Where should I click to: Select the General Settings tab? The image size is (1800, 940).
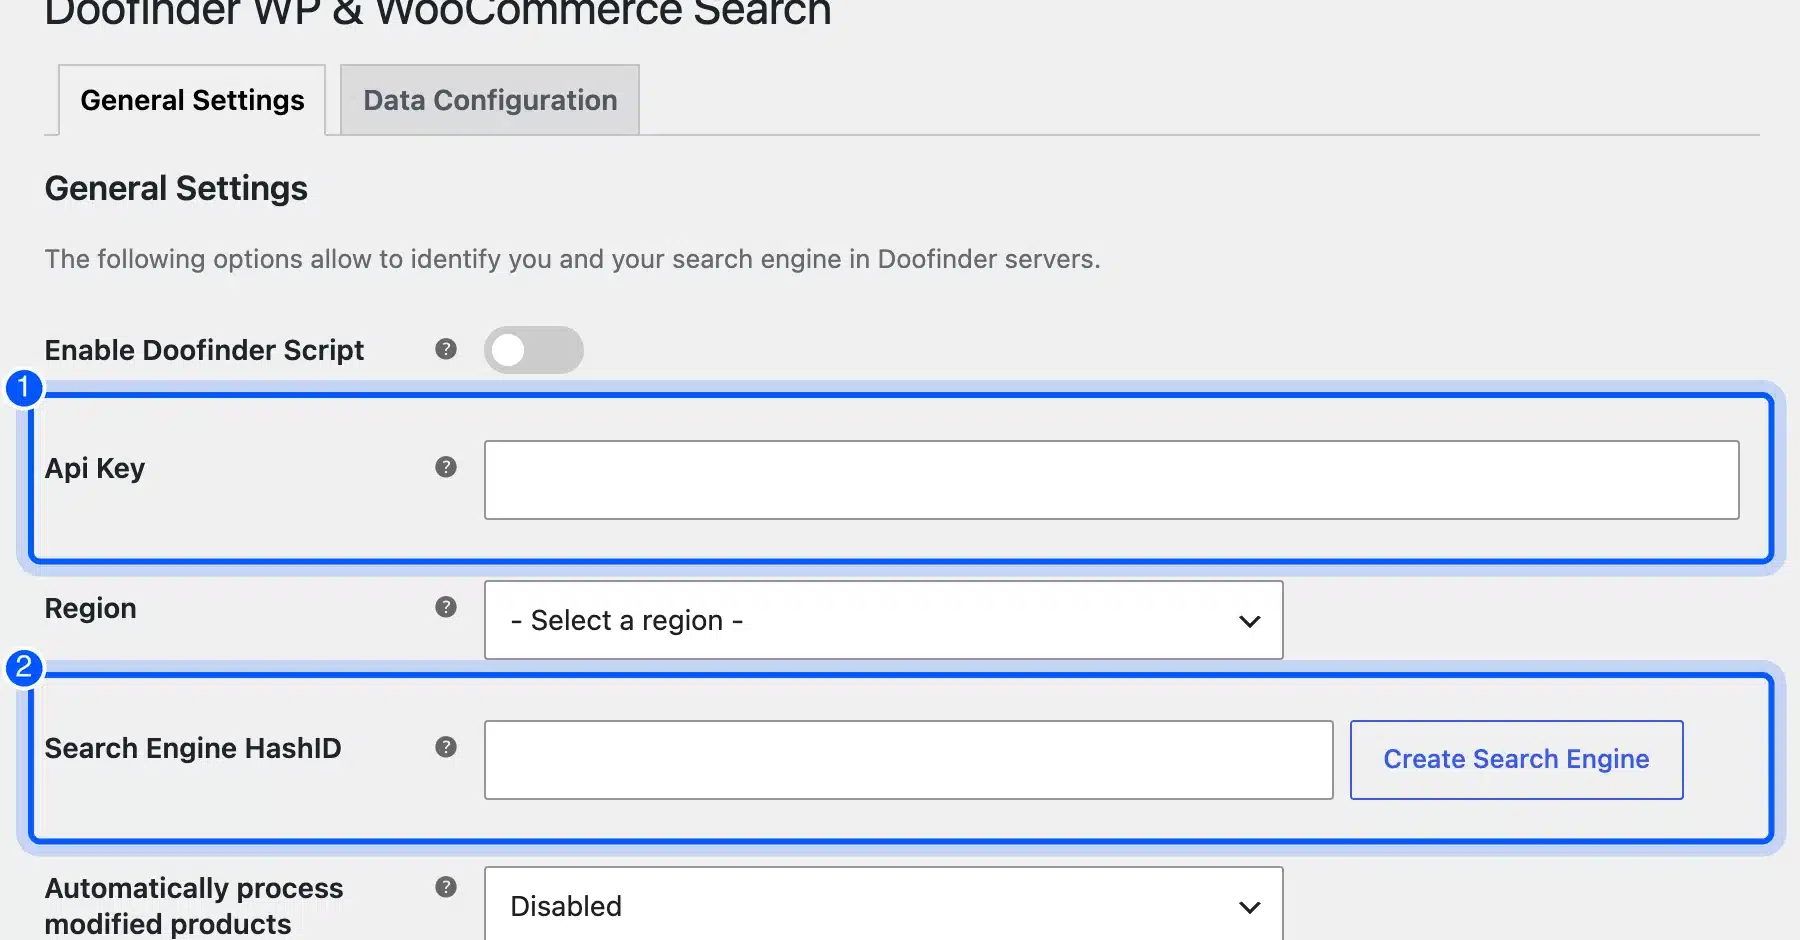[192, 100]
